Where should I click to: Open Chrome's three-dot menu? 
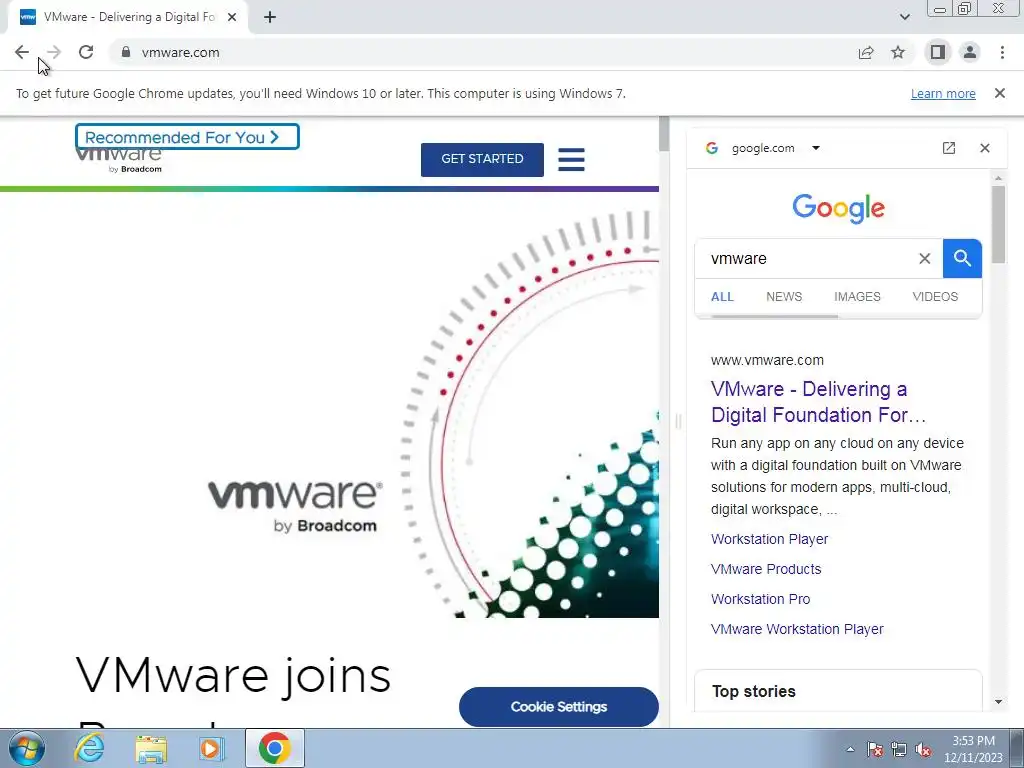[1002, 52]
